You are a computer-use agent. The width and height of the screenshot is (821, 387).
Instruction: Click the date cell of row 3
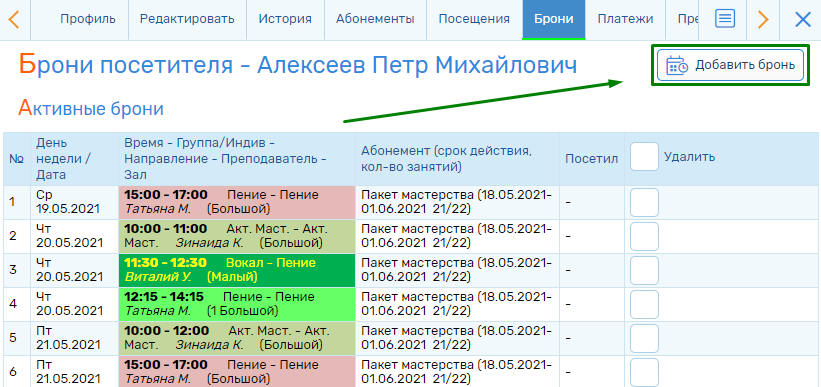pyautogui.click(x=75, y=270)
